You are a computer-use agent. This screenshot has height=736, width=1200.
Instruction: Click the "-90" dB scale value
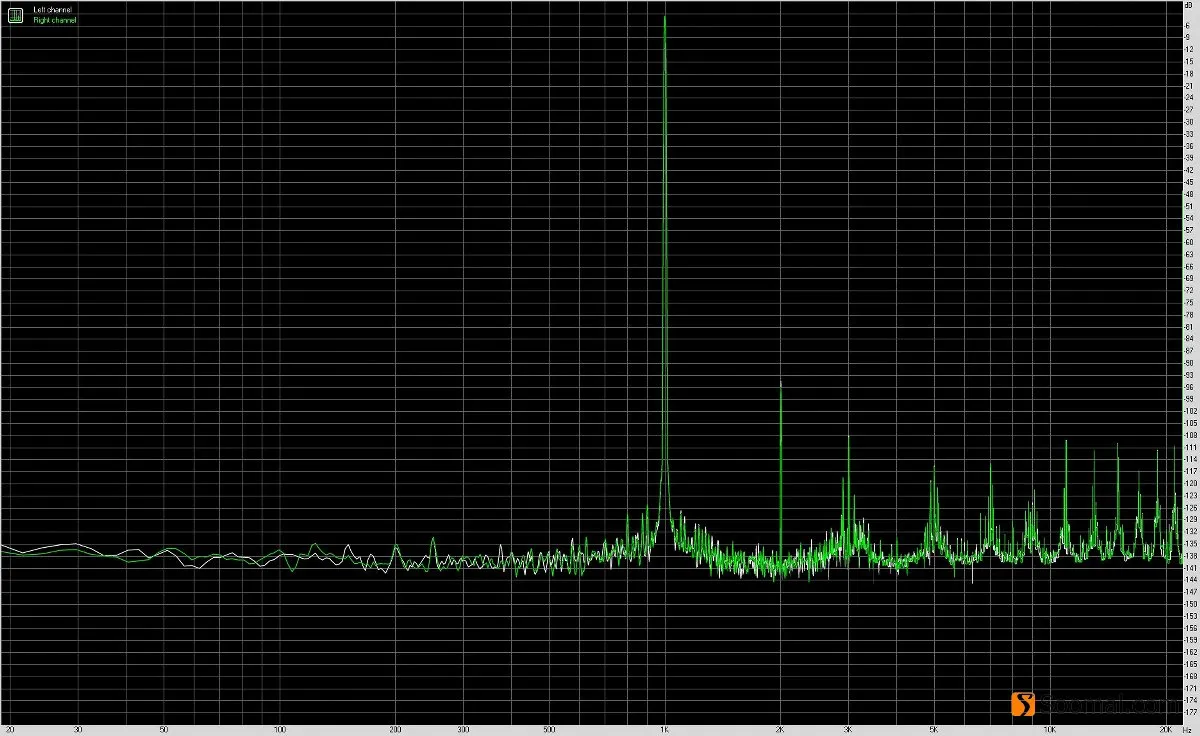coord(1188,363)
